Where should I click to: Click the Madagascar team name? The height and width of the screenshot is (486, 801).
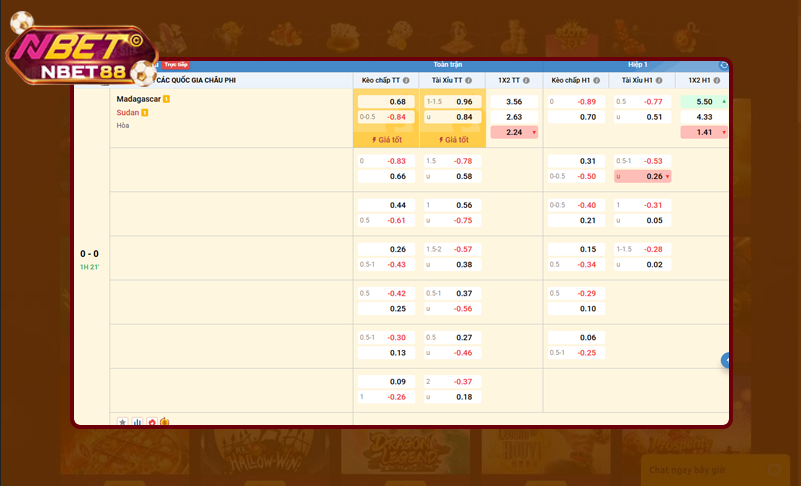pyautogui.click(x=137, y=99)
